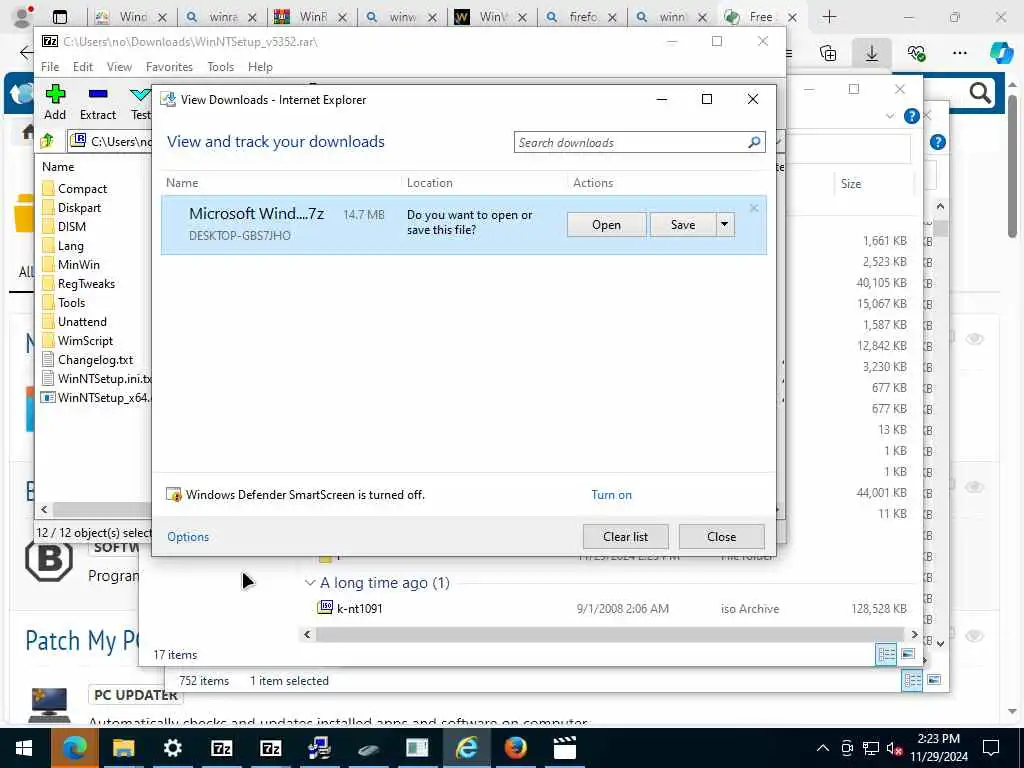
Task: Open the Edge profile icon
Action: (x=23, y=17)
